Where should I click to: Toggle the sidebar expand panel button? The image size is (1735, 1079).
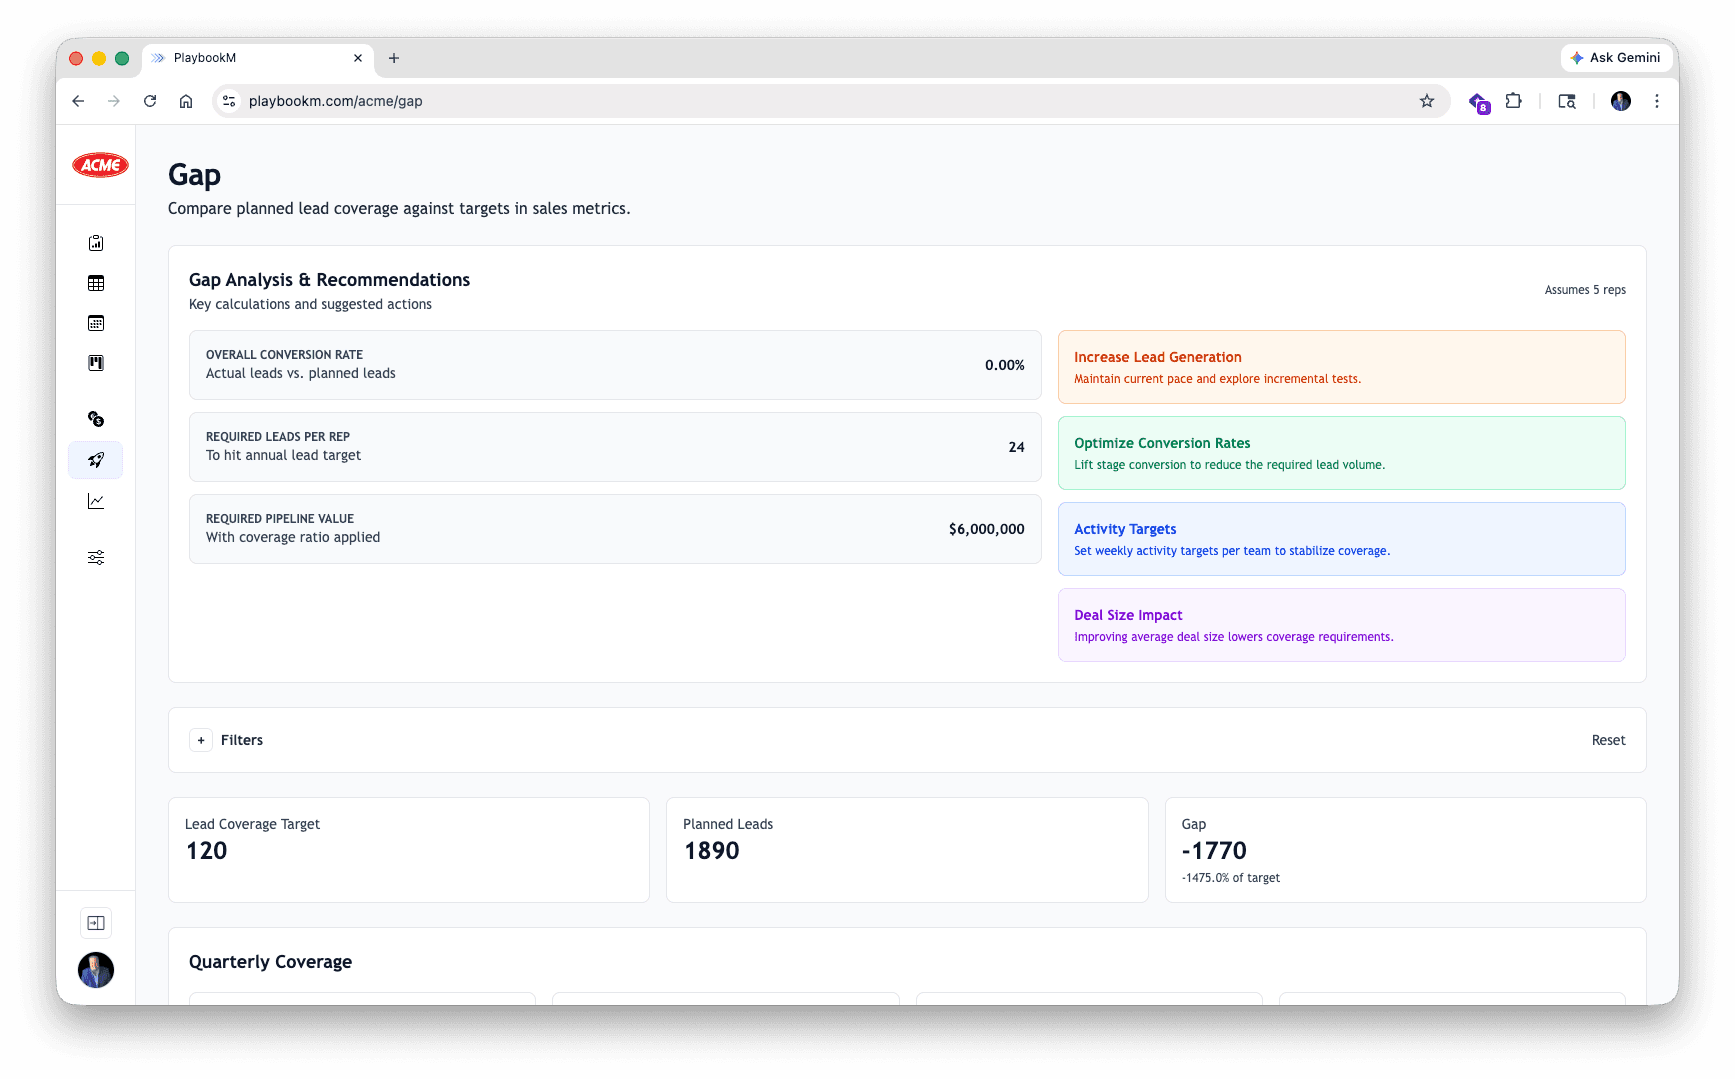tap(96, 923)
